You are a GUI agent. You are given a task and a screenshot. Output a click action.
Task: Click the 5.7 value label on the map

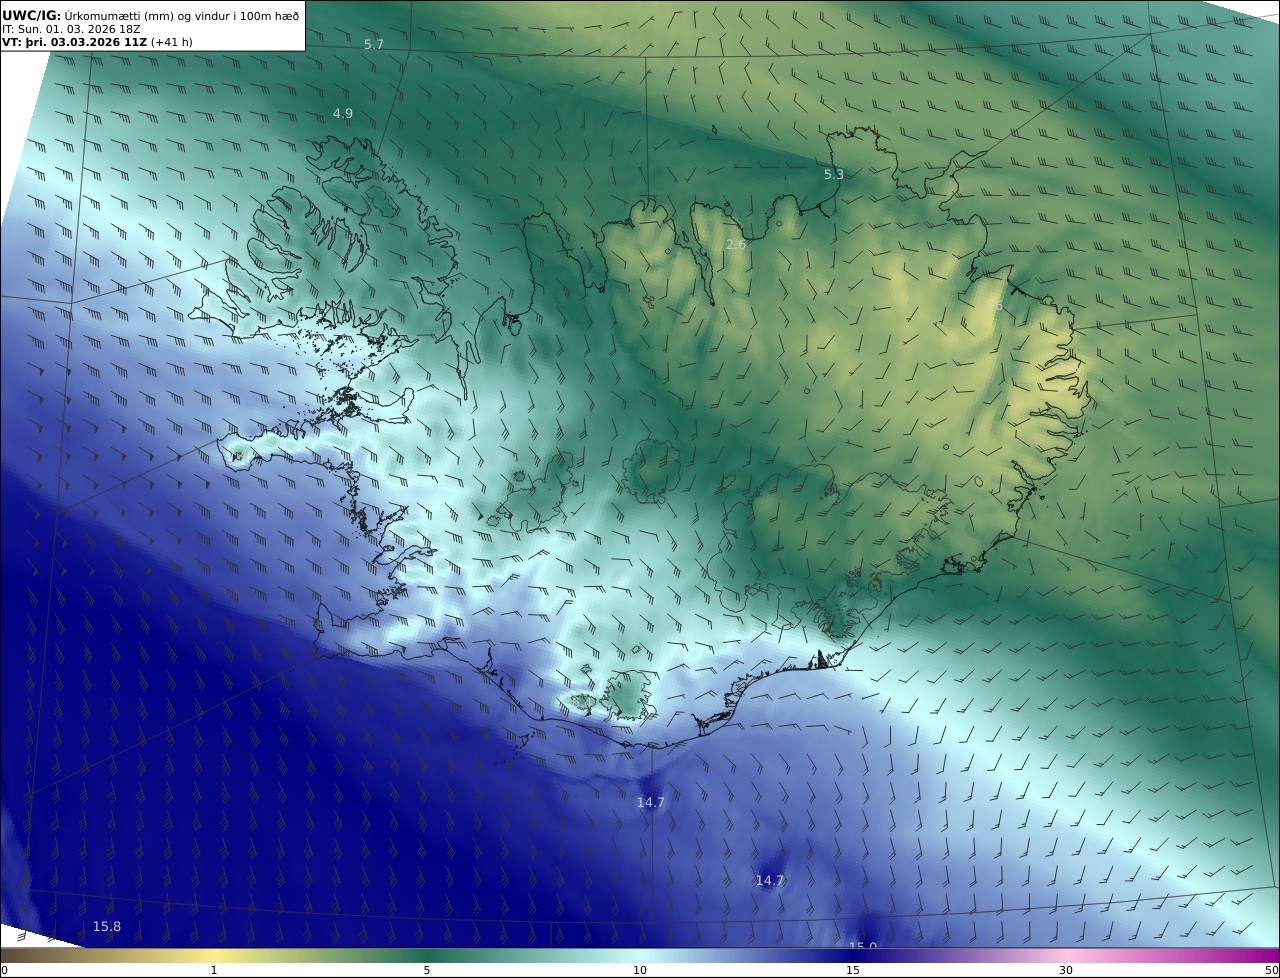(374, 45)
